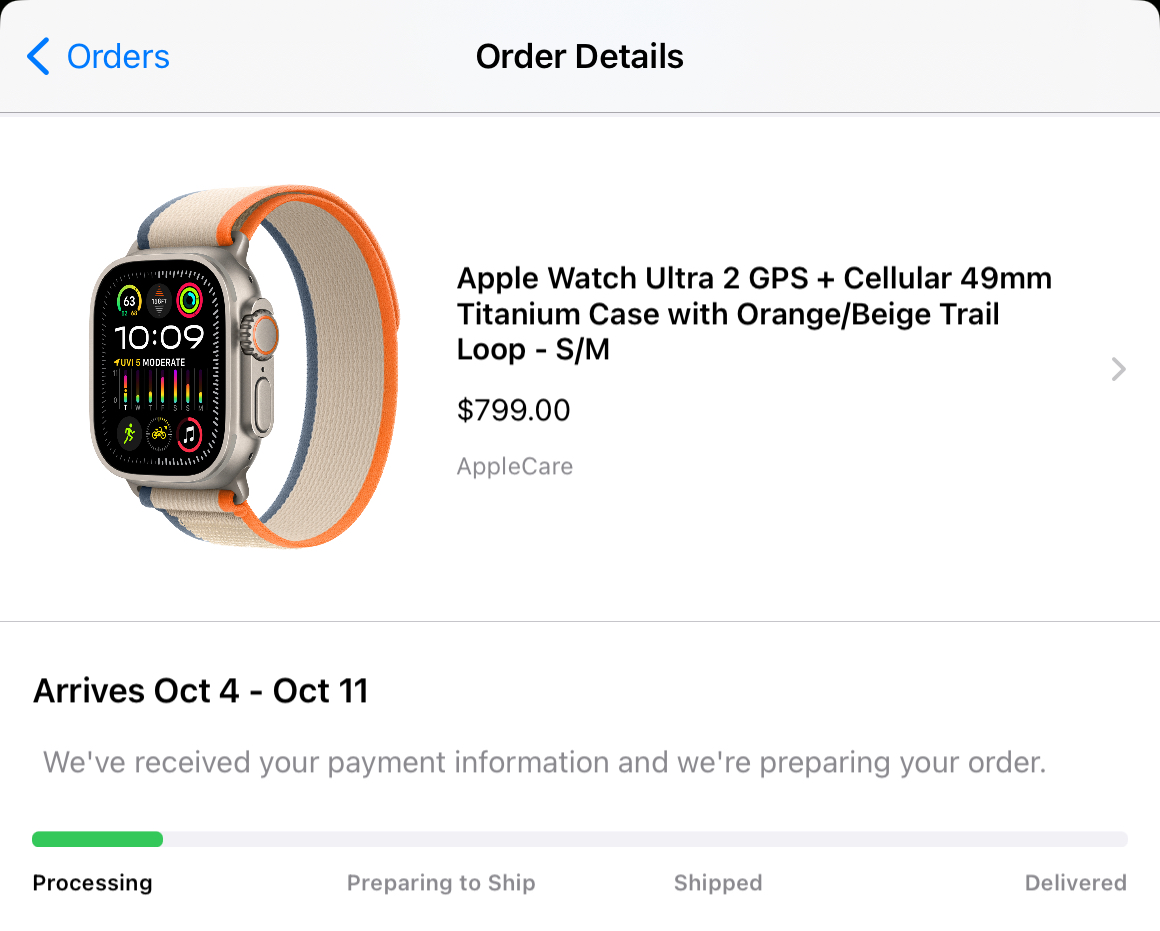This screenshot has height=931, width=1160.
Task: Select the Shipped step label
Action: 717,883
